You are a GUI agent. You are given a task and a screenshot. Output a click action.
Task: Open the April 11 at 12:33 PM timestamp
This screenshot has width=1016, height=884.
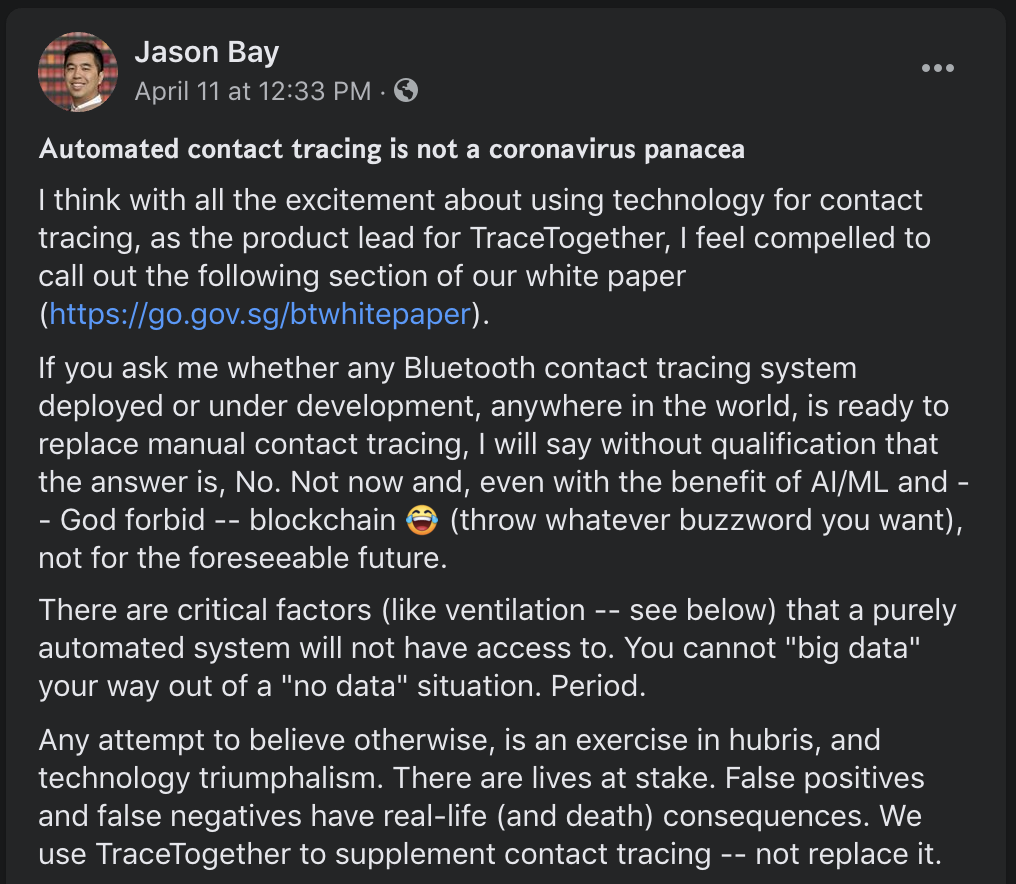(x=253, y=92)
